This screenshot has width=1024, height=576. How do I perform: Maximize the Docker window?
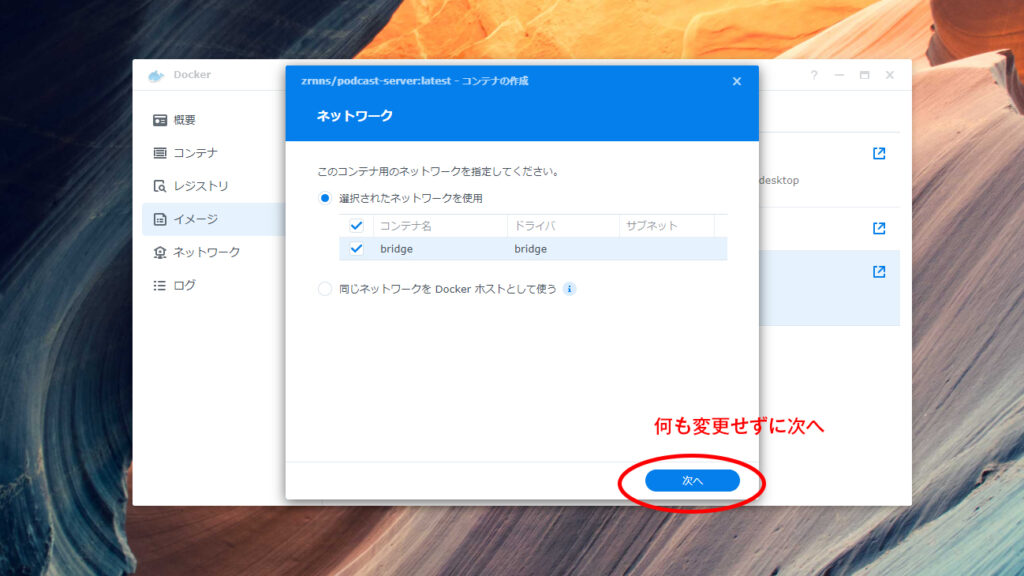click(865, 75)
